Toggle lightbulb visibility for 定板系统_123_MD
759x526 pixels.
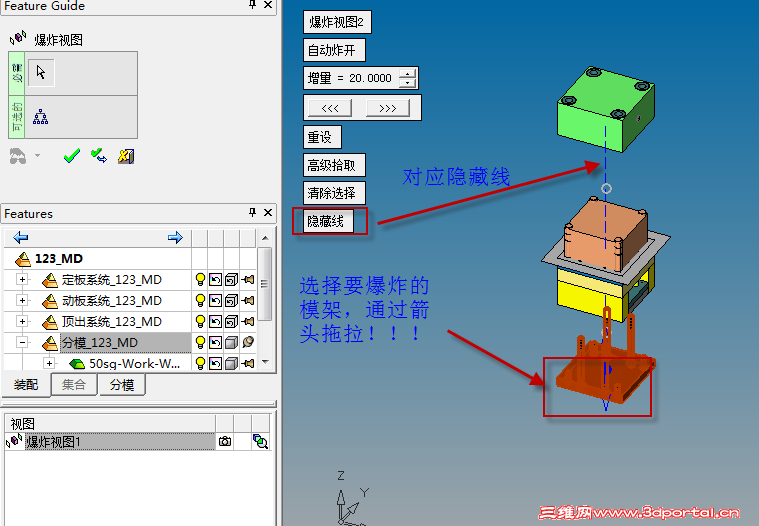(200, 280)
